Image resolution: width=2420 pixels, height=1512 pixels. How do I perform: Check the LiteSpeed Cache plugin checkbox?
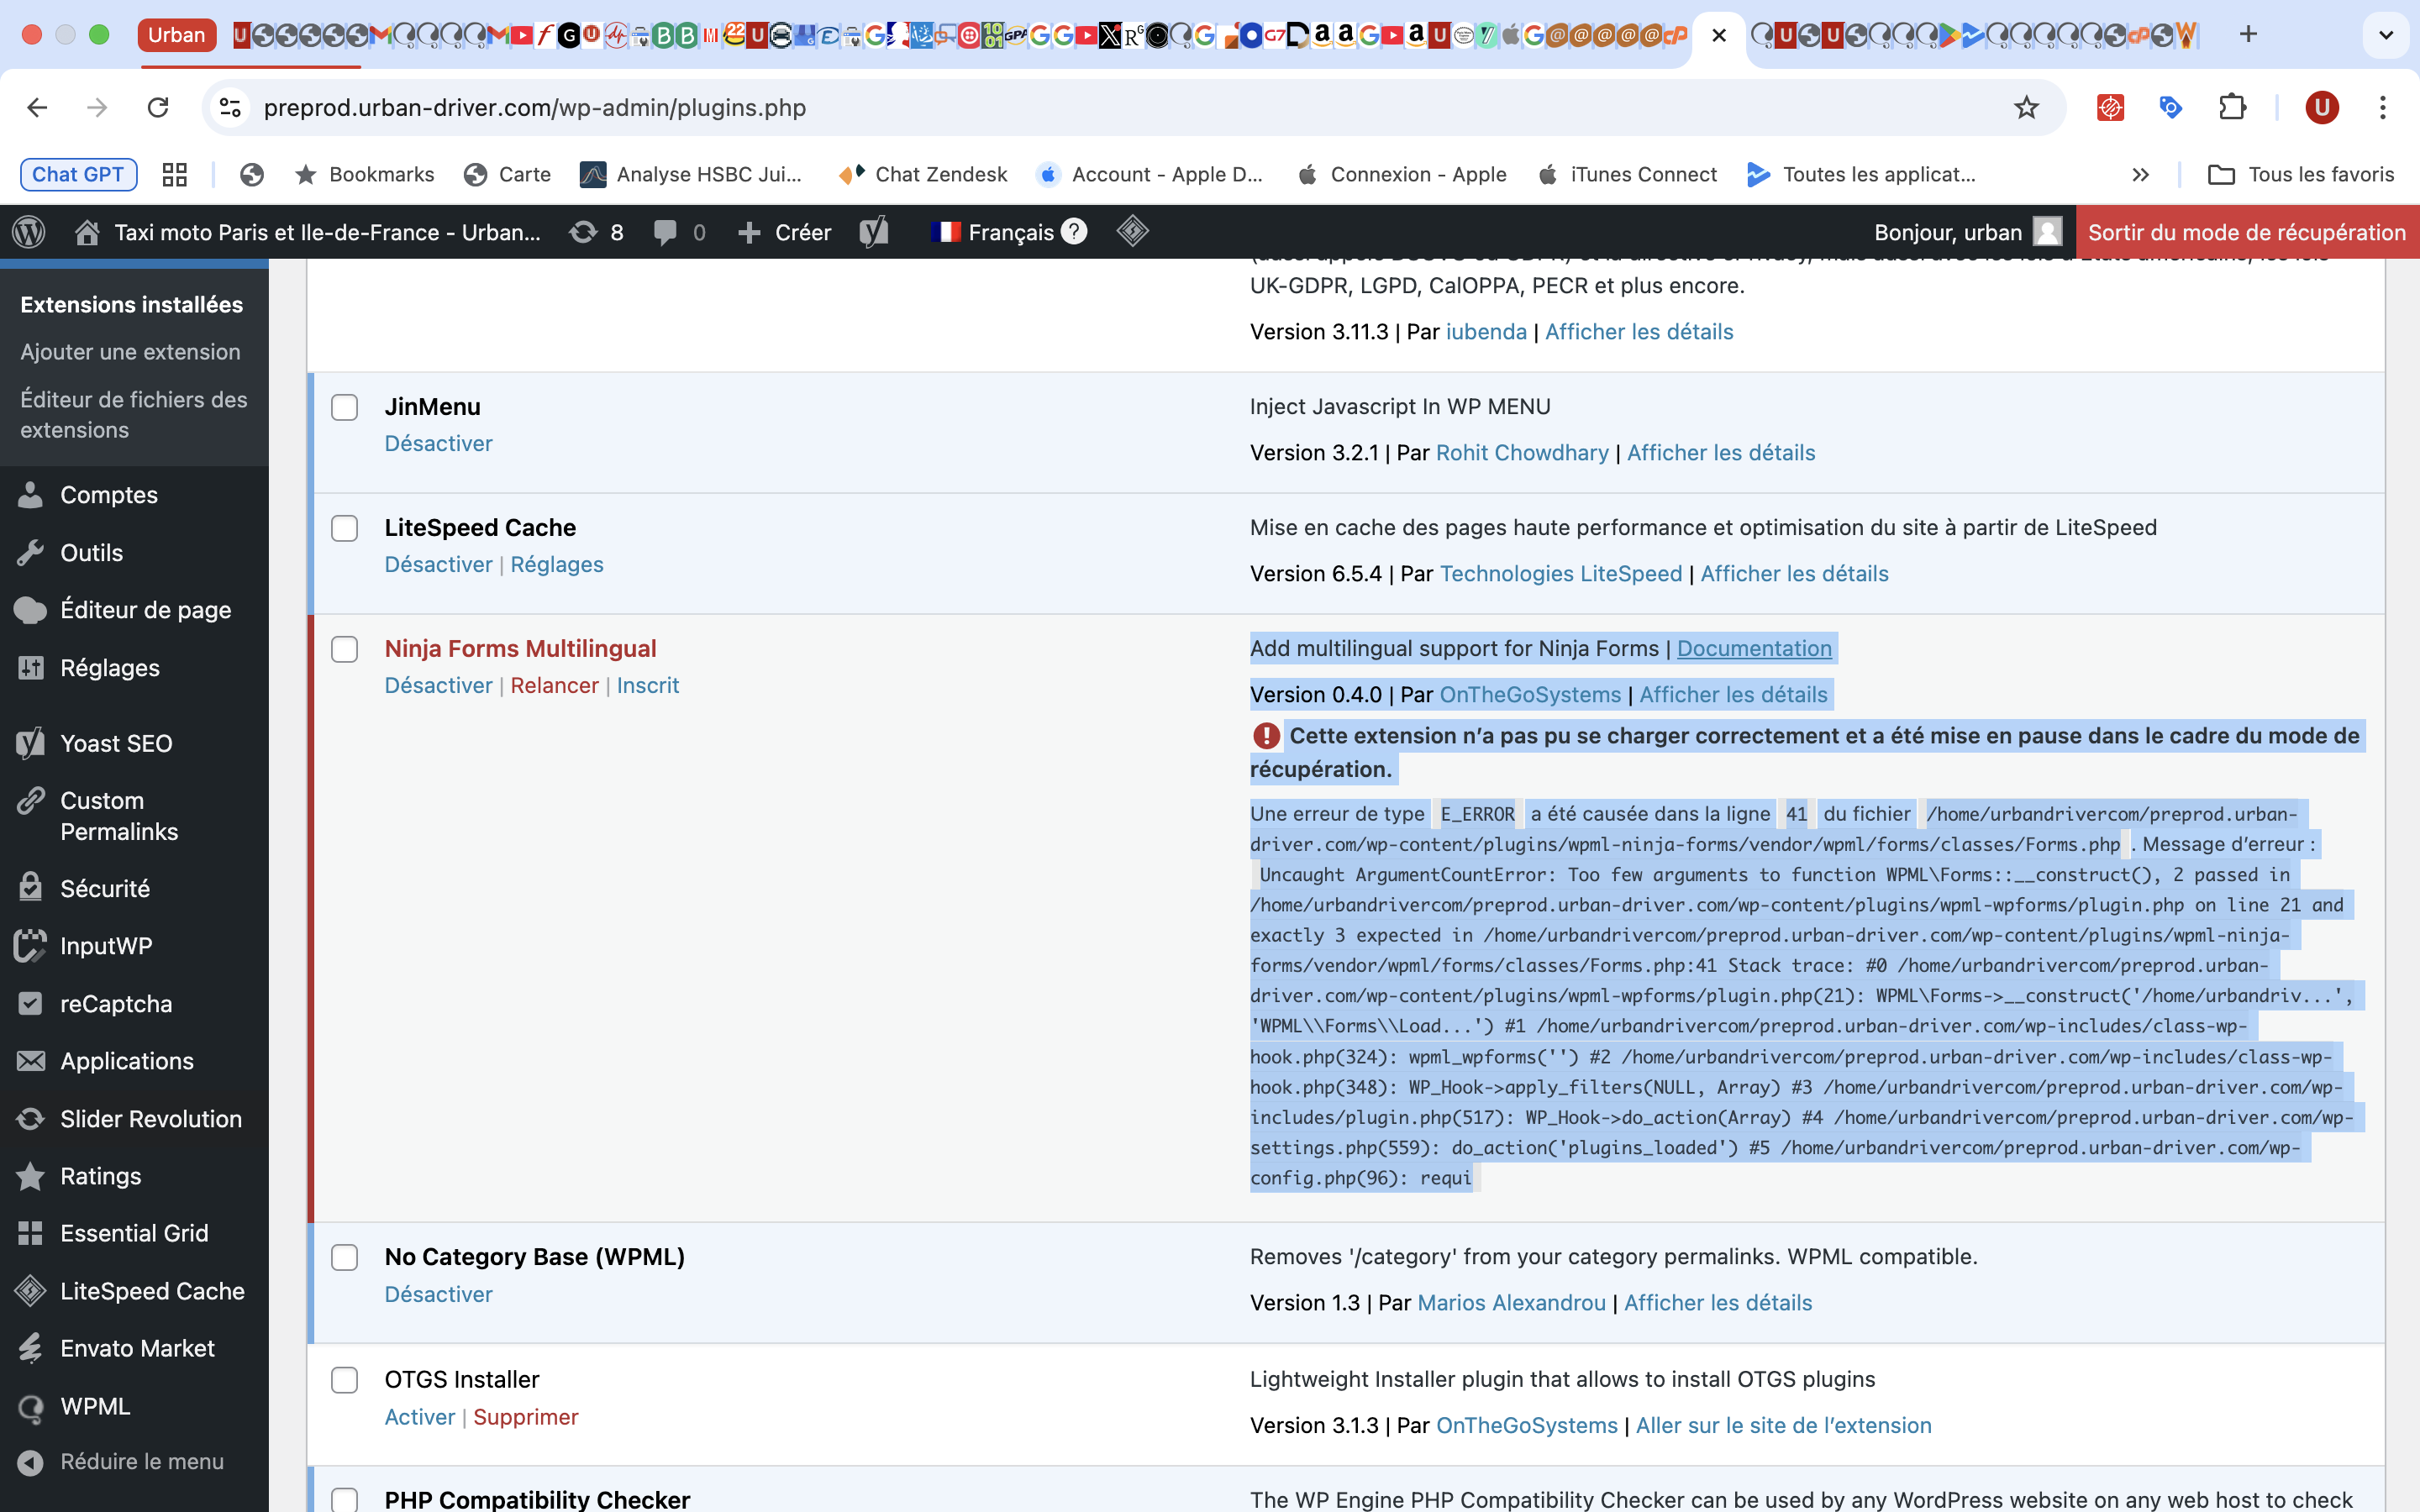point(345,528)
